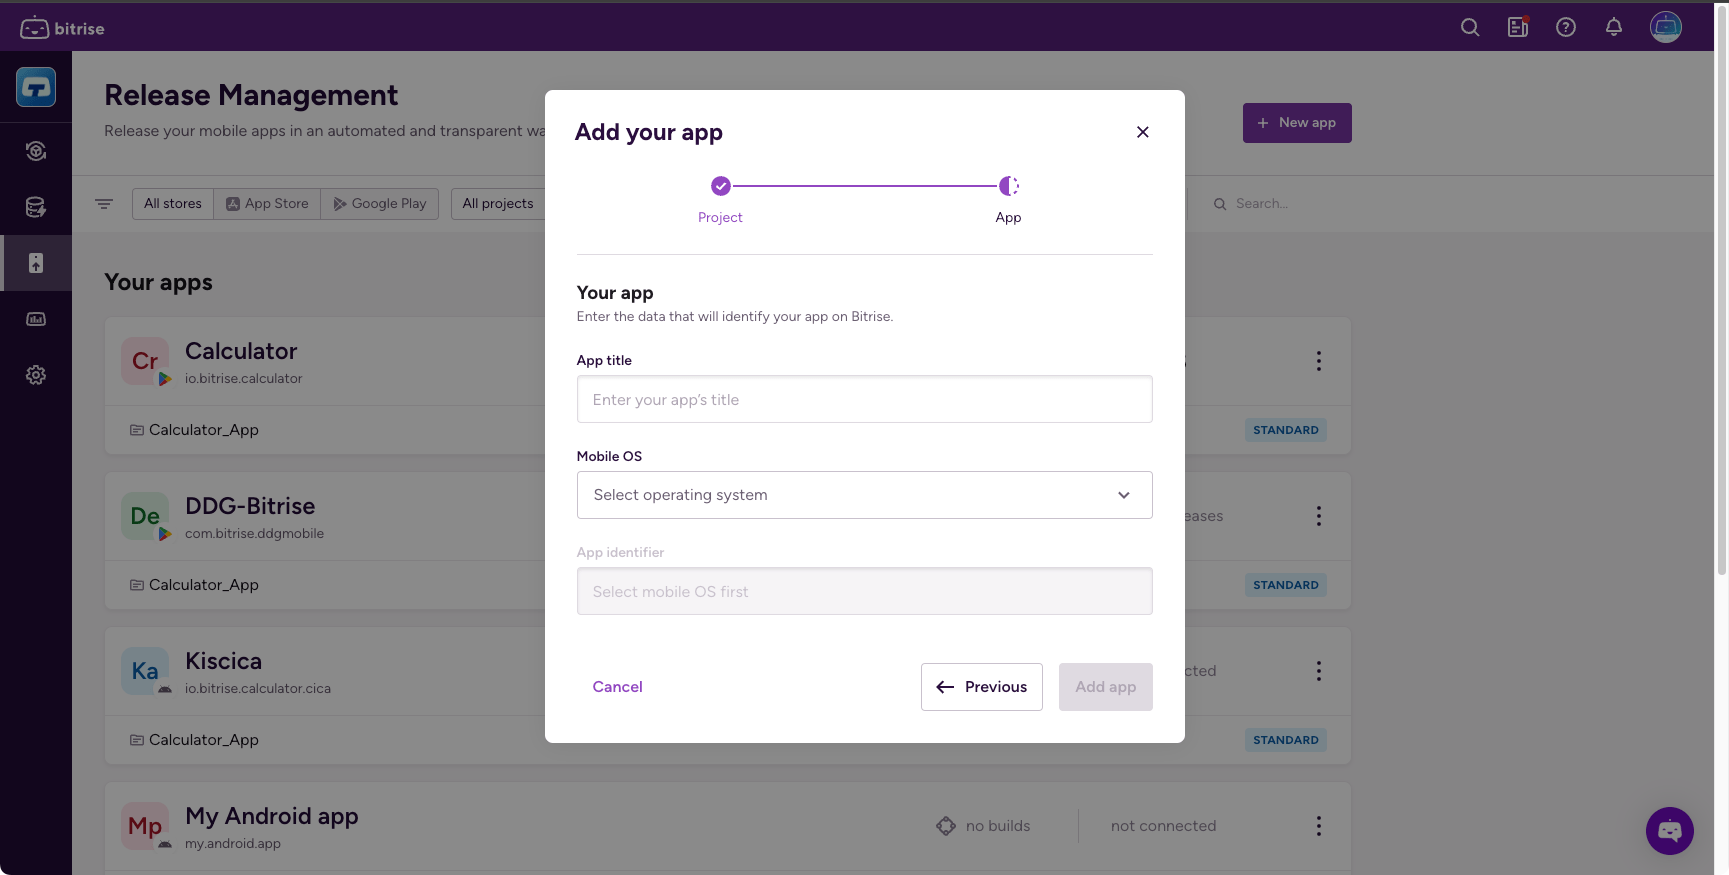This screenshot has width=1729, height=875.
Task: Open the help question mark icon
Action: click(1566, 28)
